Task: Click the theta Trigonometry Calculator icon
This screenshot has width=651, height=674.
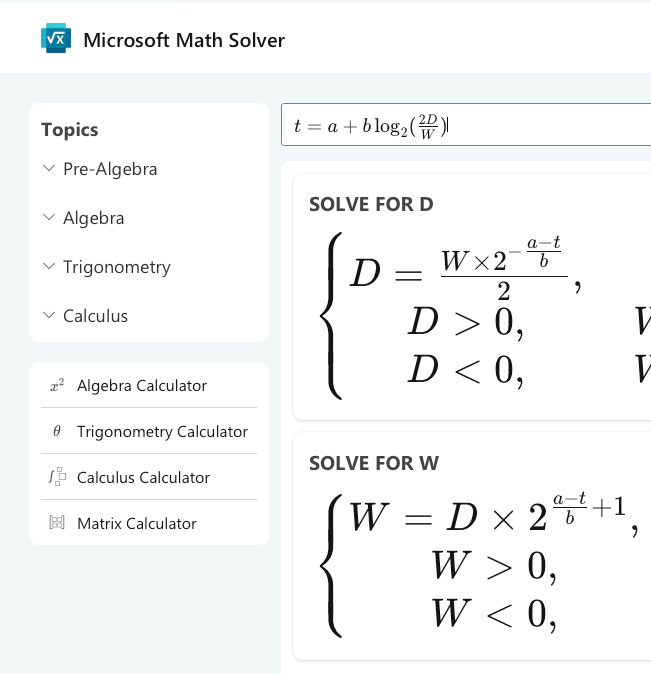Action: click(x=57, y=431)
